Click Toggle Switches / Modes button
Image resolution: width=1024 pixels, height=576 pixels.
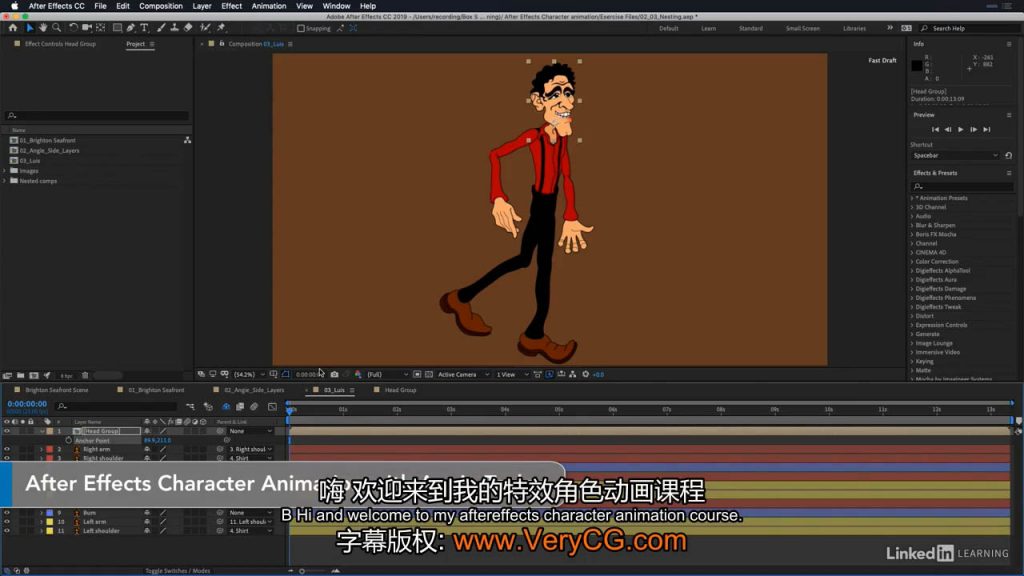178,571
